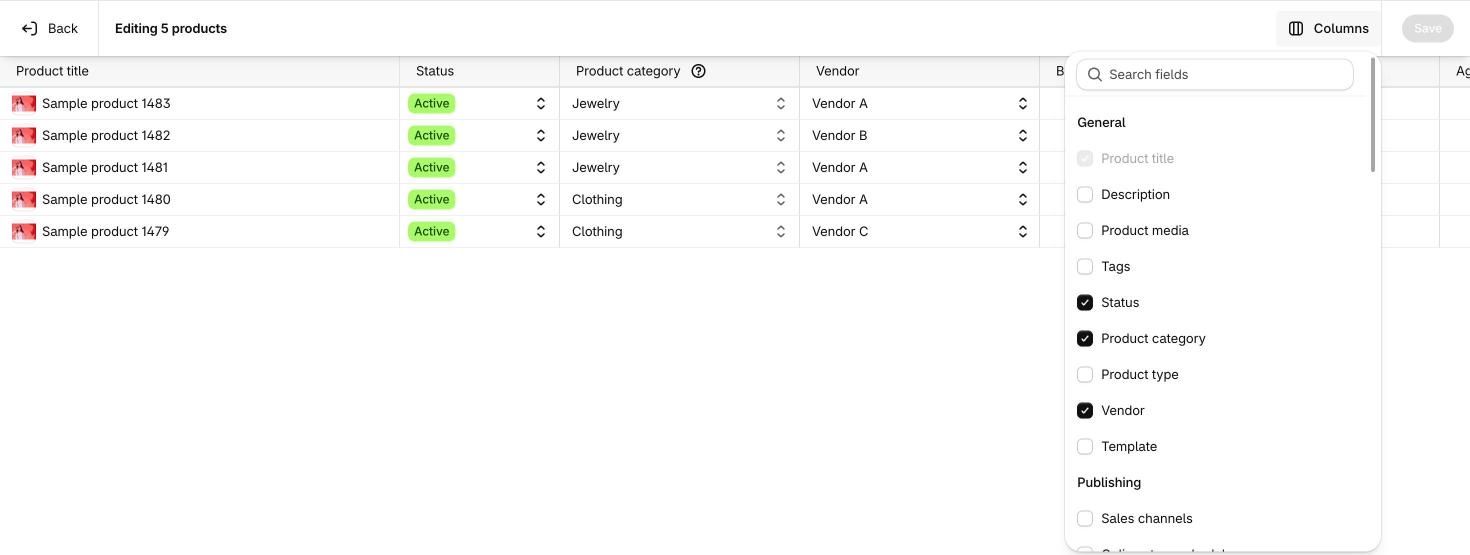Click the Sample product 1479 title cell

click(200, 231)
